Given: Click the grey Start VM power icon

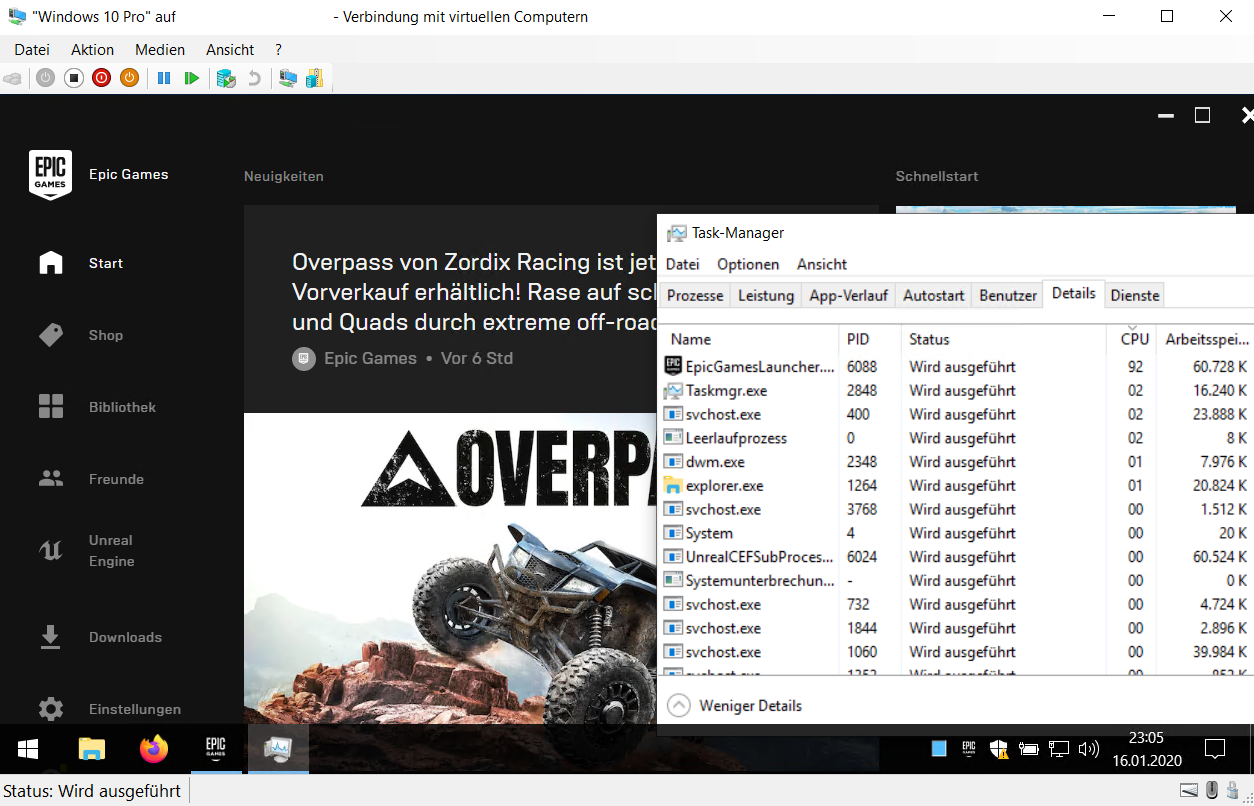Looking at the screenshot, I should click(45, 78).
